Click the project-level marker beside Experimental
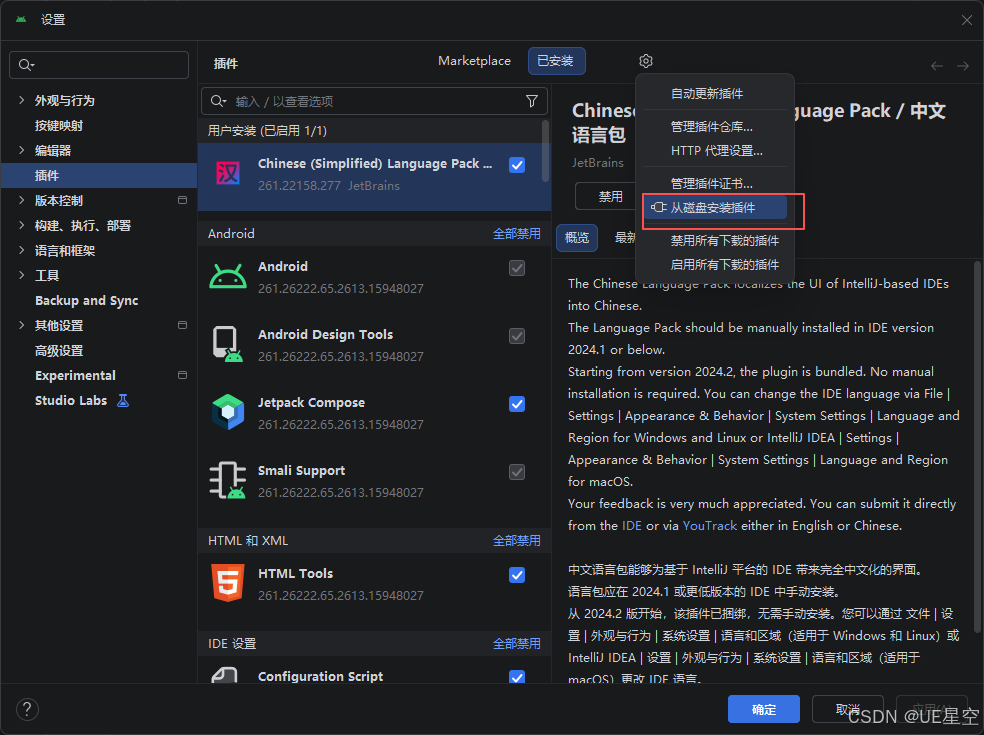 pyautogui.click(x=183, y=375)
